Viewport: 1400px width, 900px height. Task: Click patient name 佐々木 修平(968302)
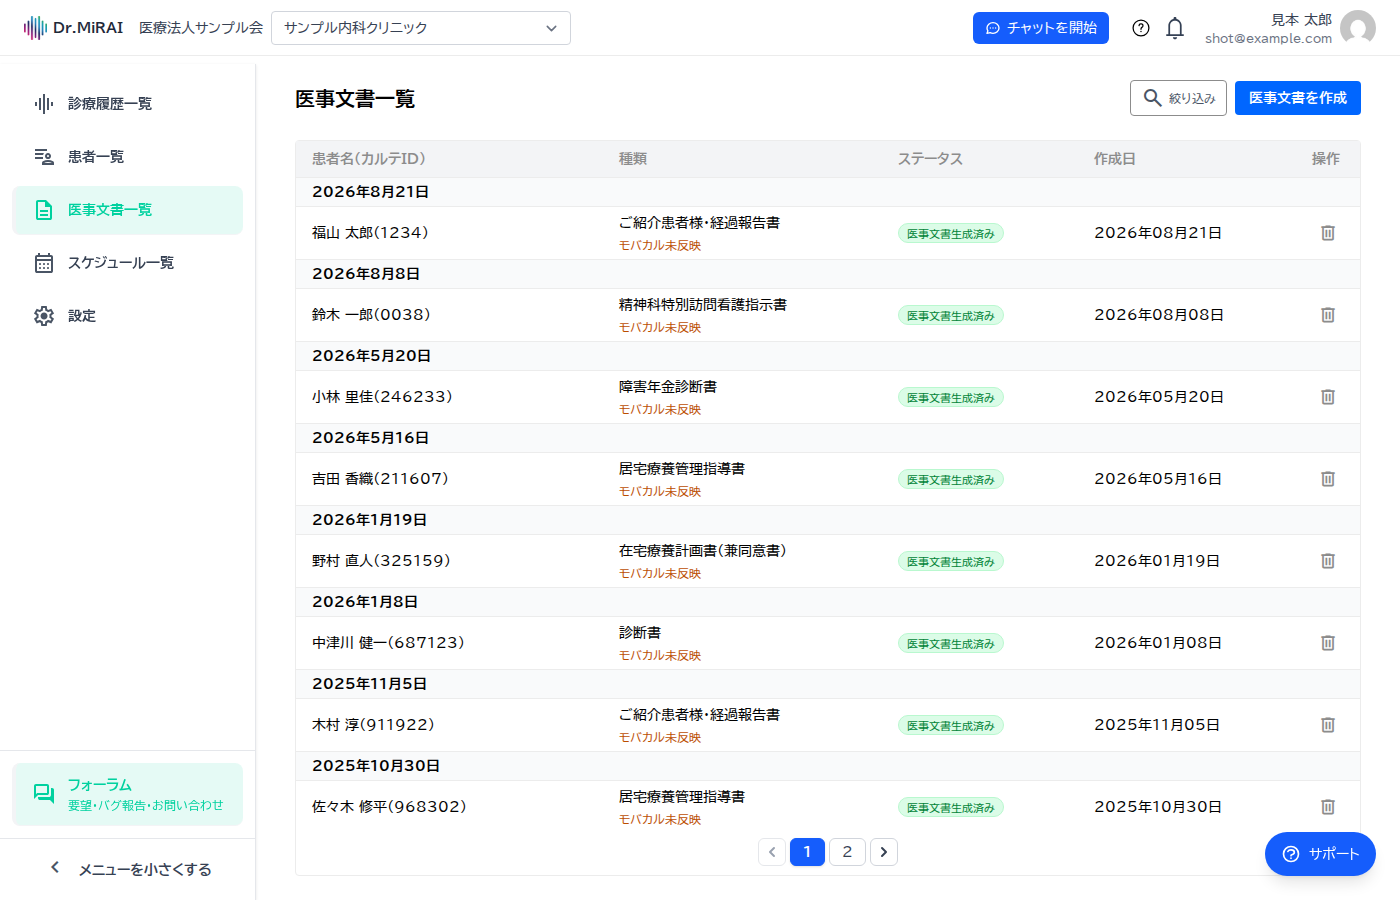389,807
